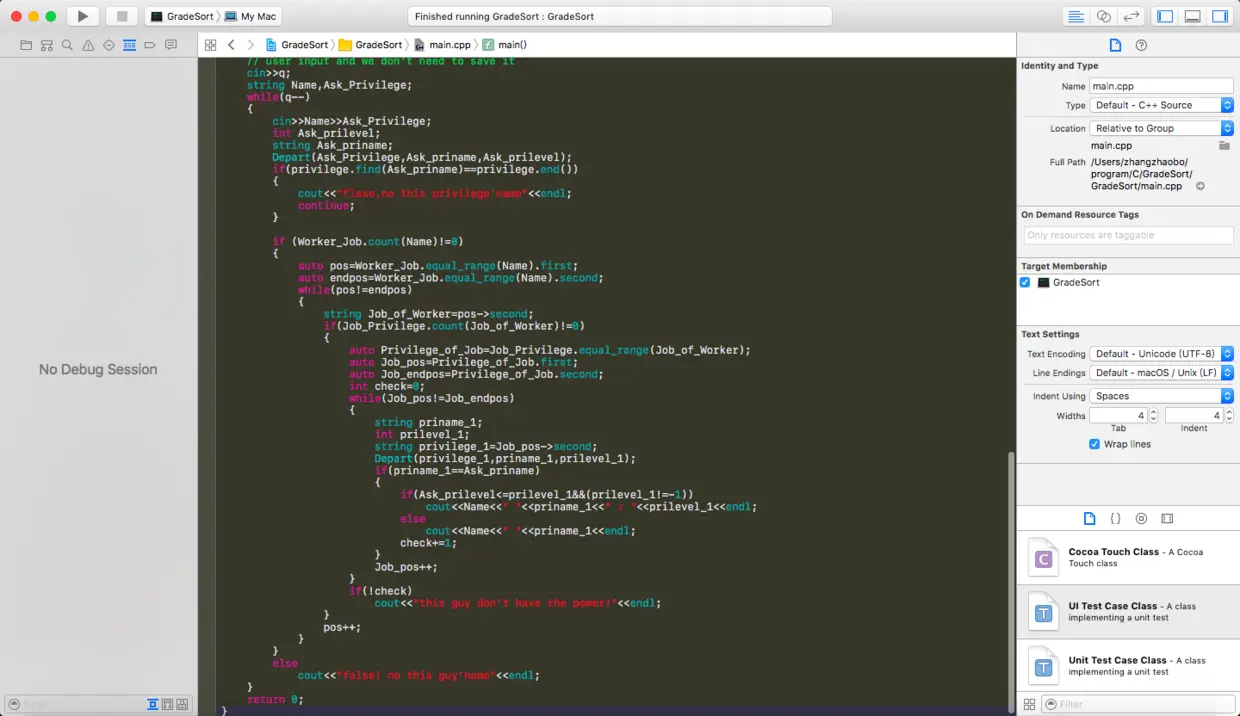Select main() function in jump bar

(x=505, y=45)
